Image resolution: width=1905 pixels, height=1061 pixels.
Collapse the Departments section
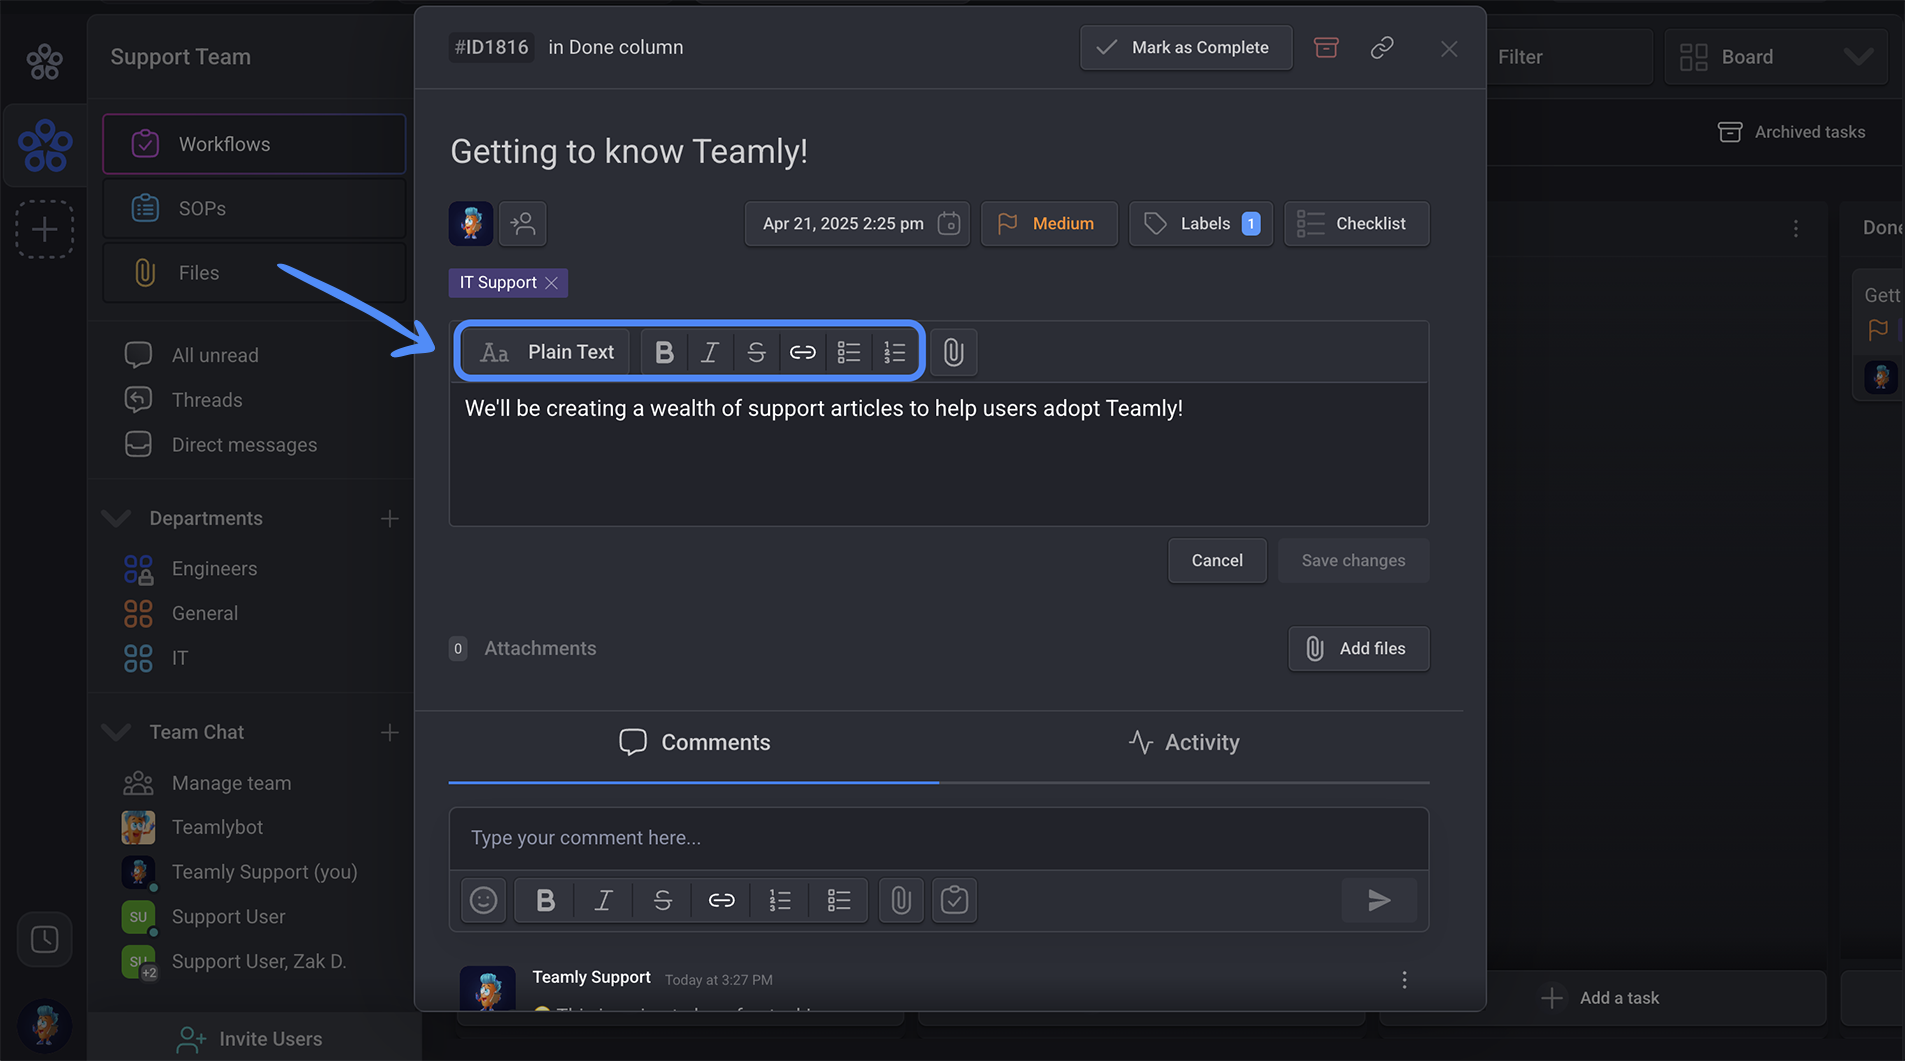pos(117,518)
